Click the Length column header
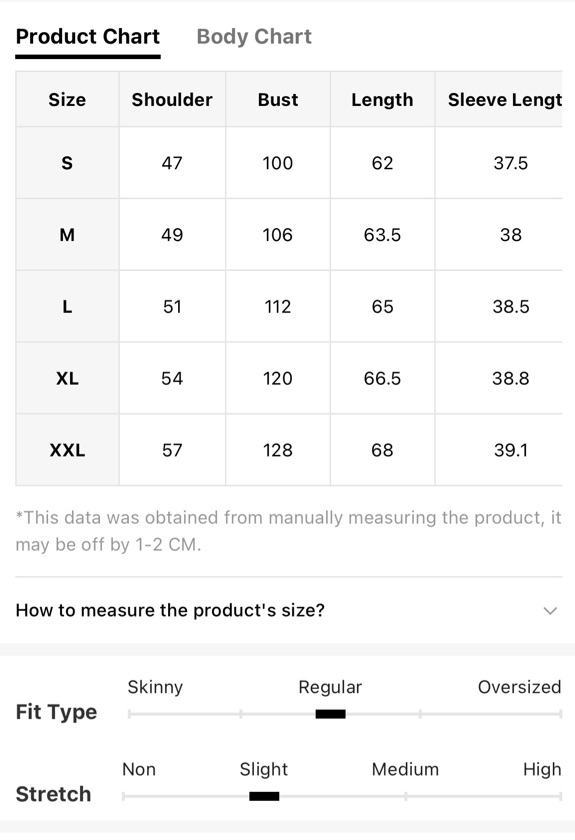Viewport: 575px width, 840px height. (x=382, y=100)
